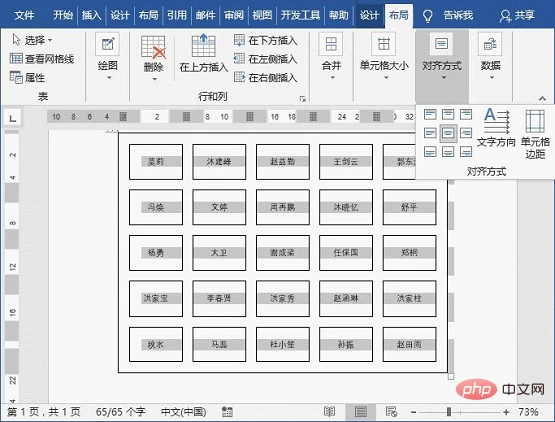Click Cell Margins (单元格边距) button
555x422 pixels.
coord(535,134)
